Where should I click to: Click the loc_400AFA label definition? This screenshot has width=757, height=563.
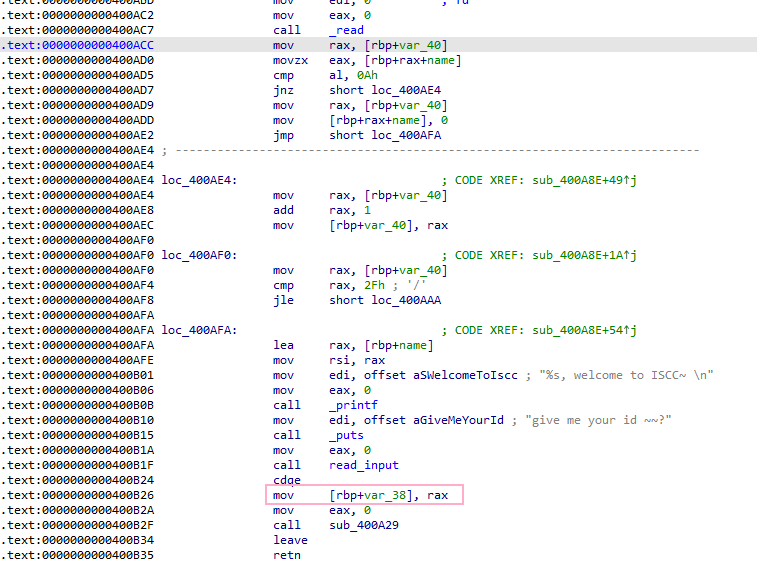[198, 330]
